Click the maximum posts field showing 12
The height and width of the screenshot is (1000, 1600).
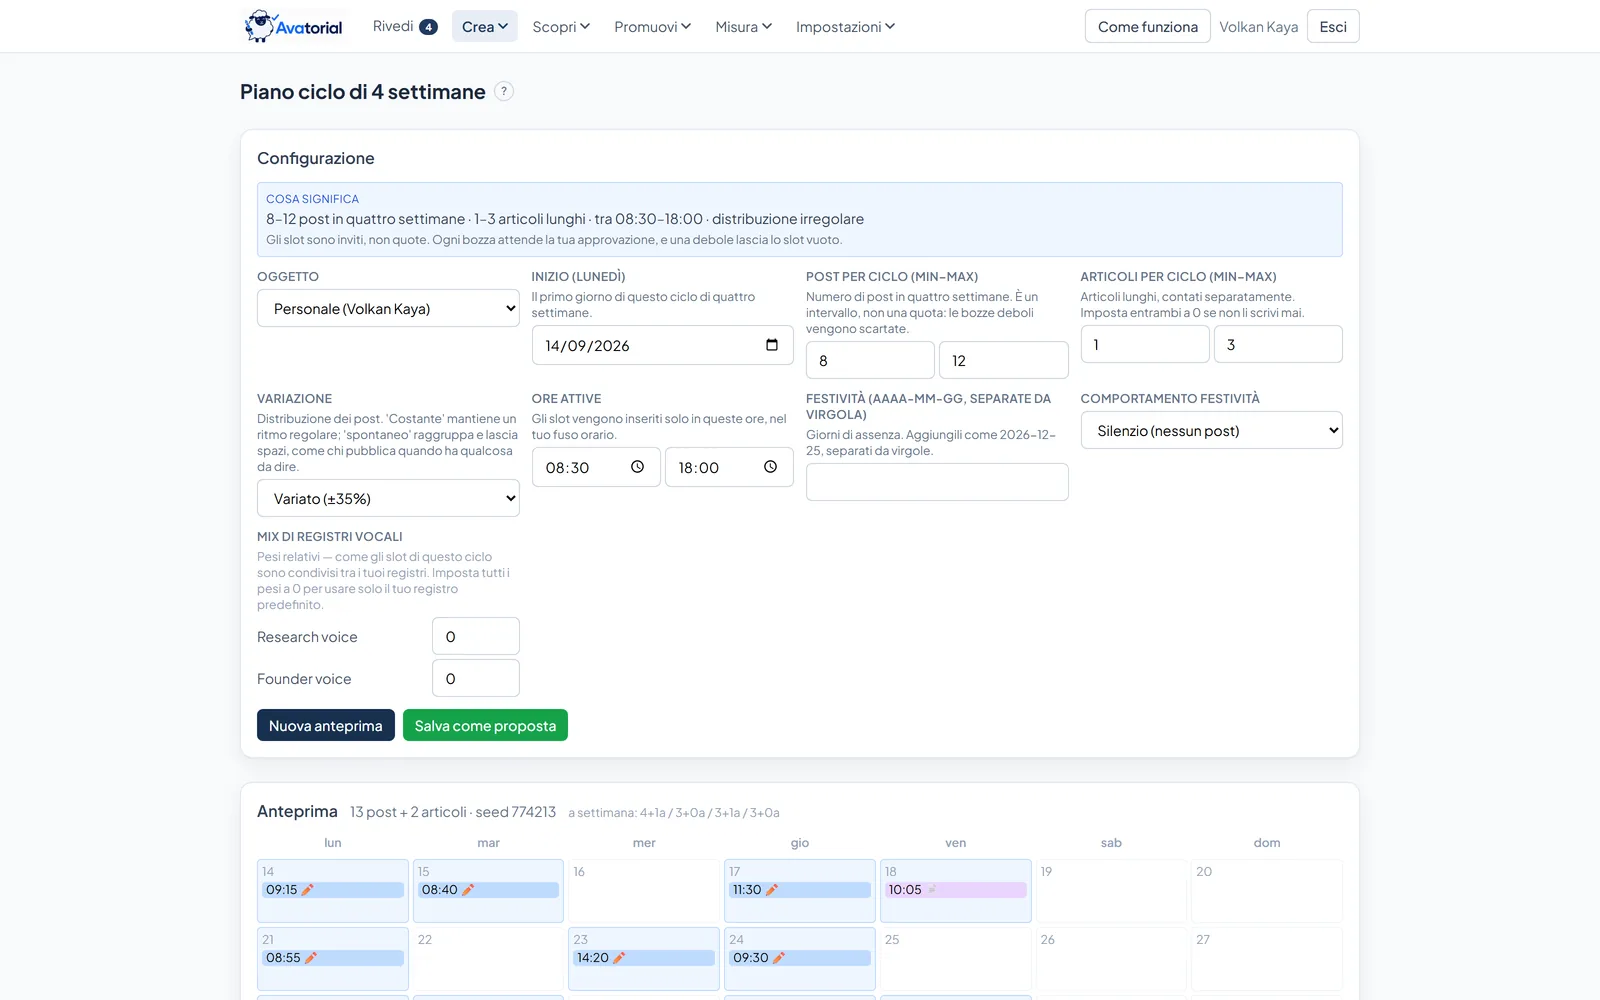click(x=1004, y=360)
